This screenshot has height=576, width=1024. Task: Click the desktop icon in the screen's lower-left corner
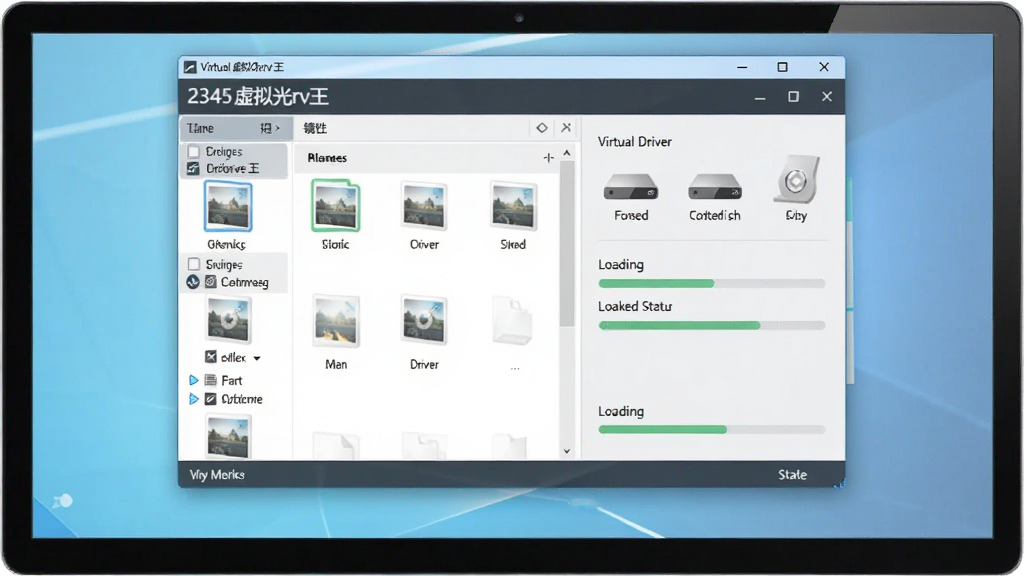pos(63,502)
